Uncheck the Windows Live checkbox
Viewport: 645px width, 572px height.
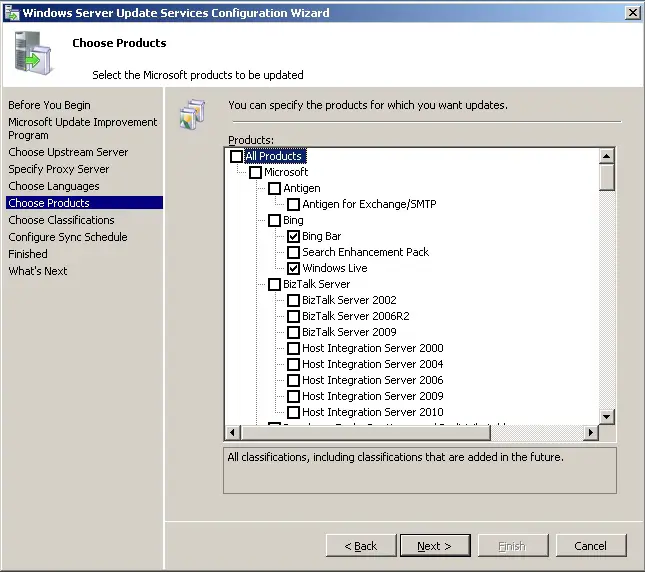(293, 268)
